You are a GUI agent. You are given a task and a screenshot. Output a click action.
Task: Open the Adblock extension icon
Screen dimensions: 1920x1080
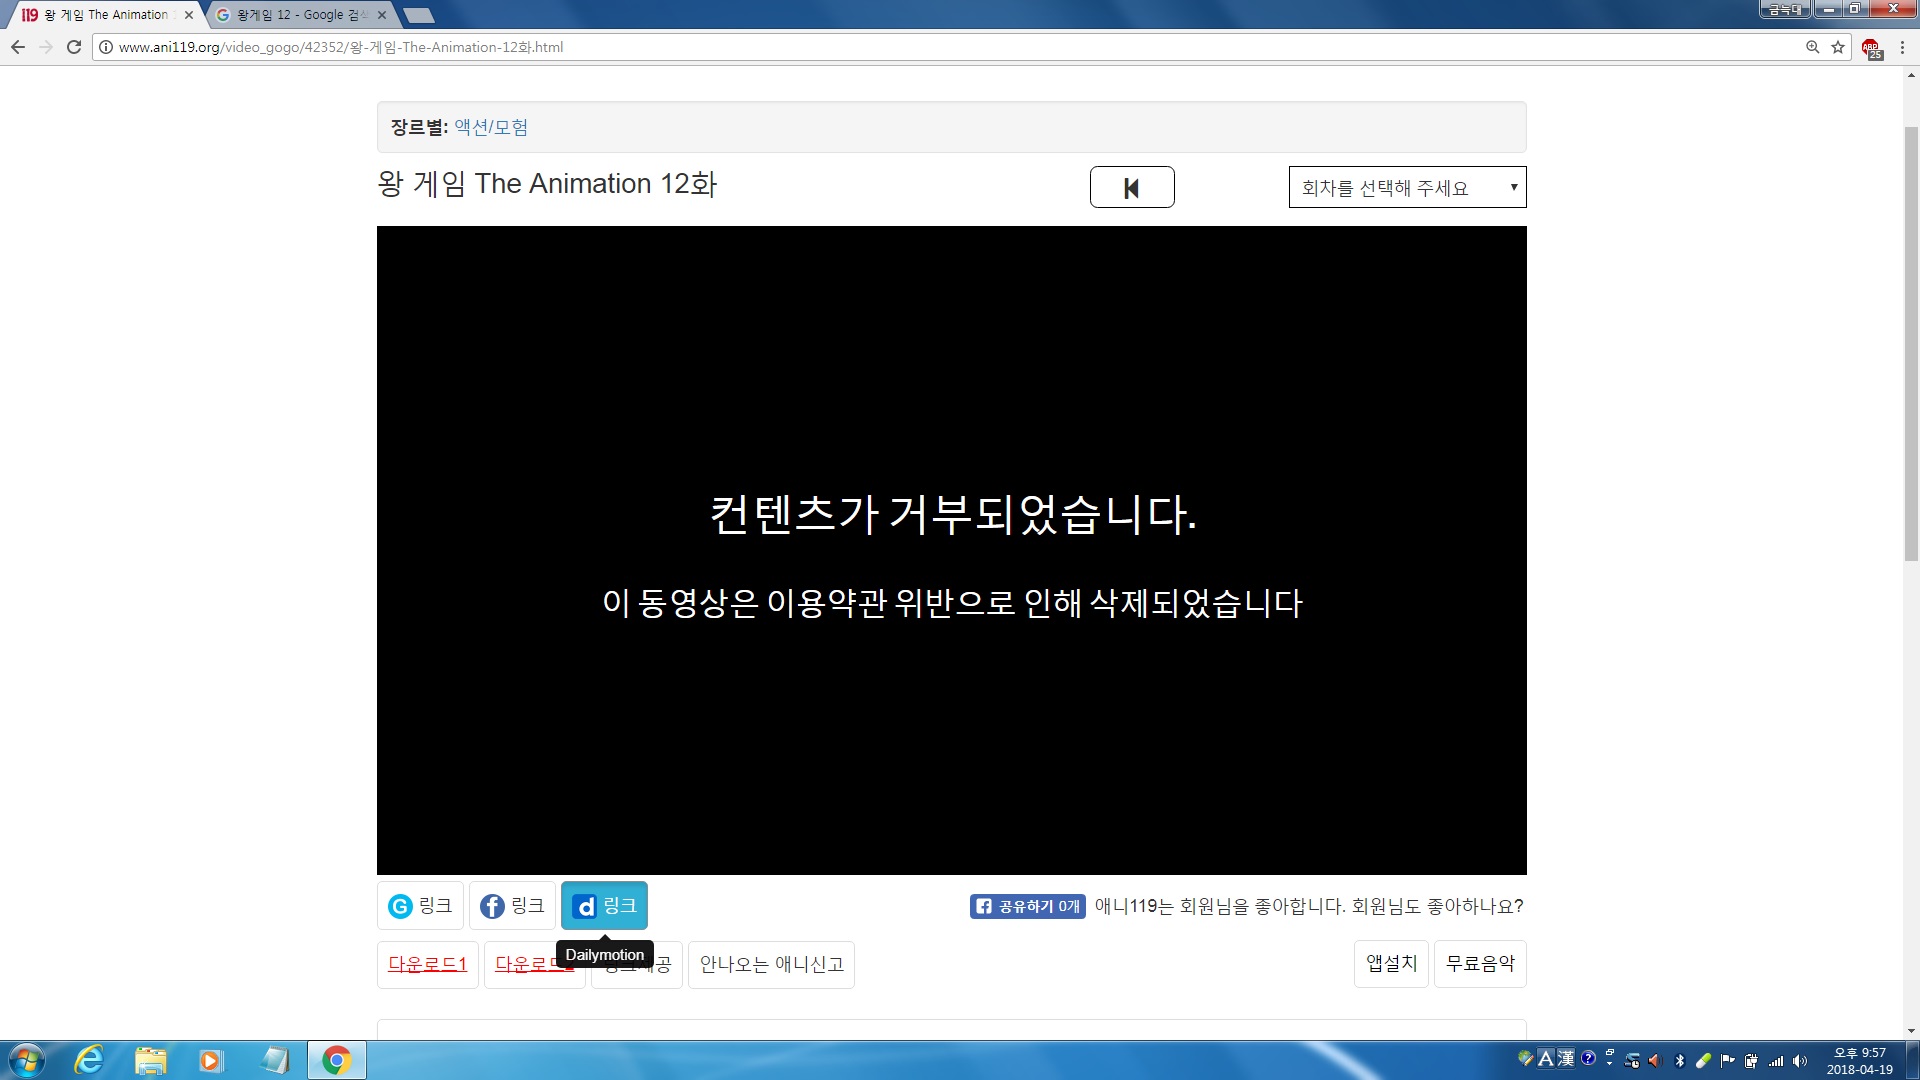(x=1870, y=48)
